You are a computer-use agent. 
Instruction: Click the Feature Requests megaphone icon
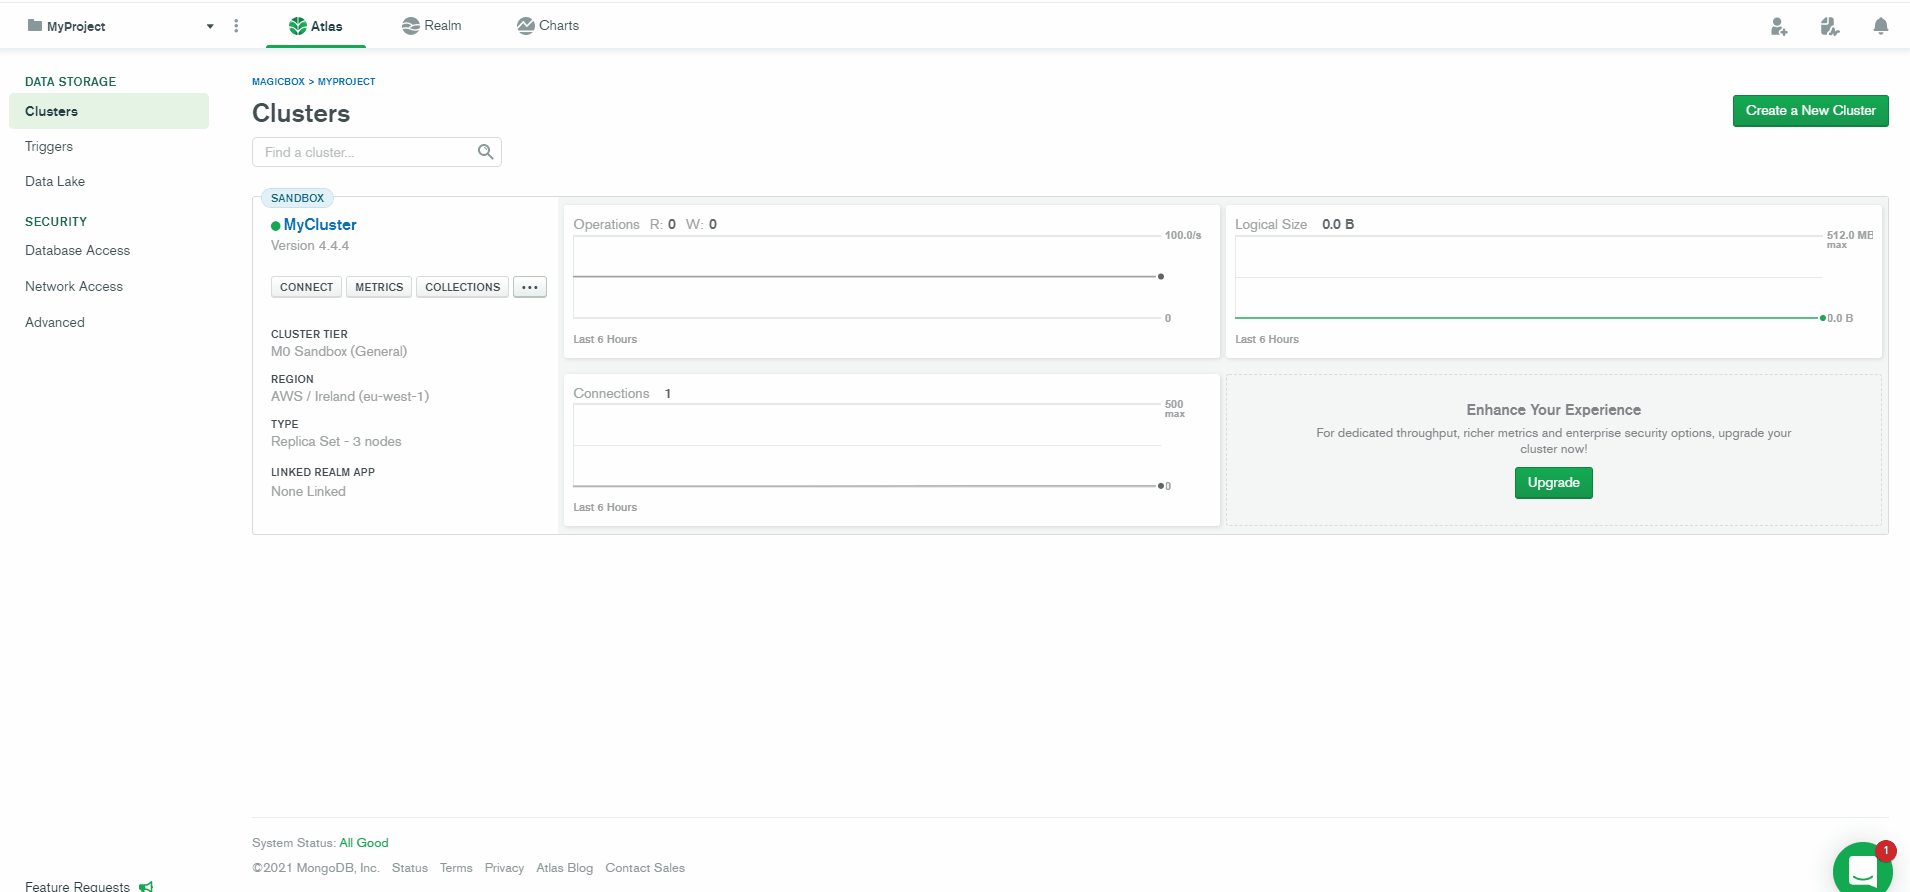(146, 886)
